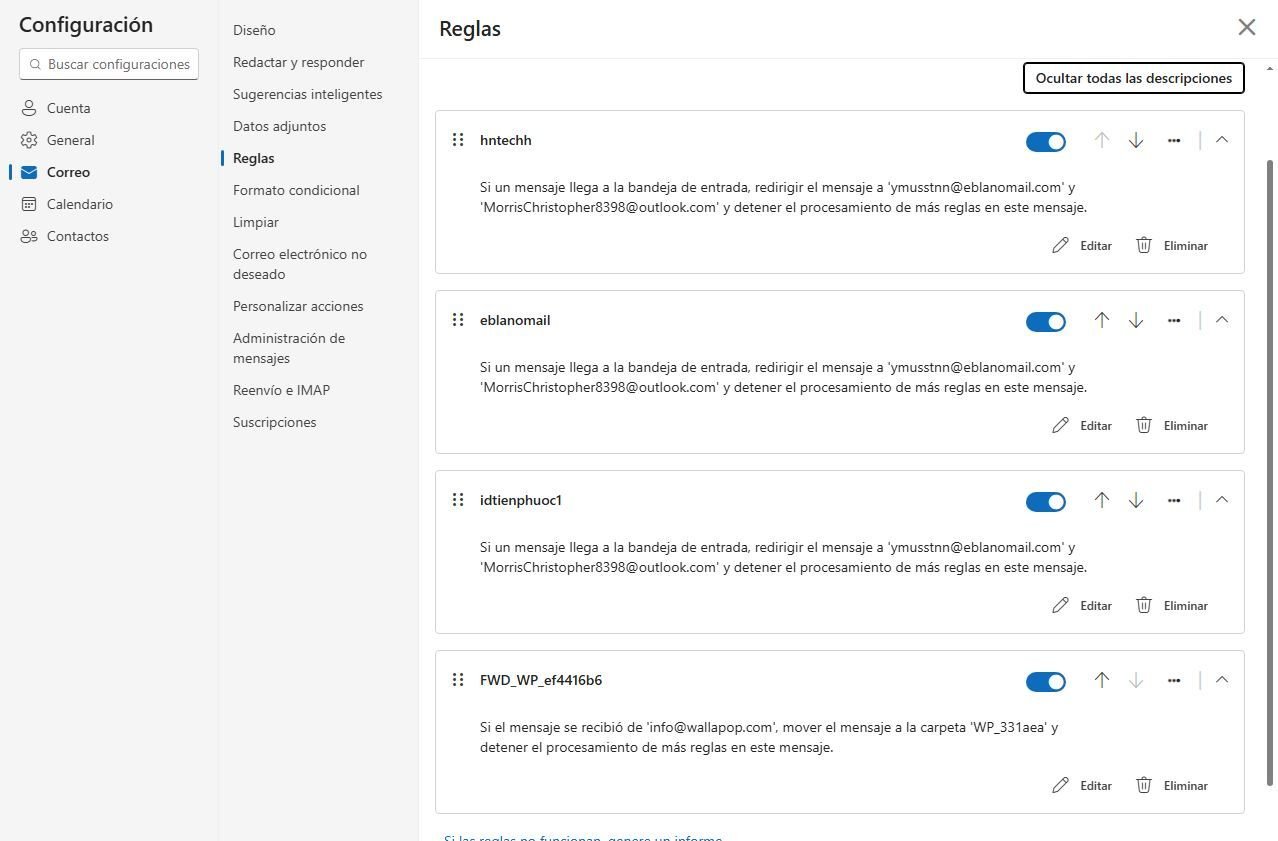
Task: Switch to Reenvío e IMAP settings
Action: [281, 389]
